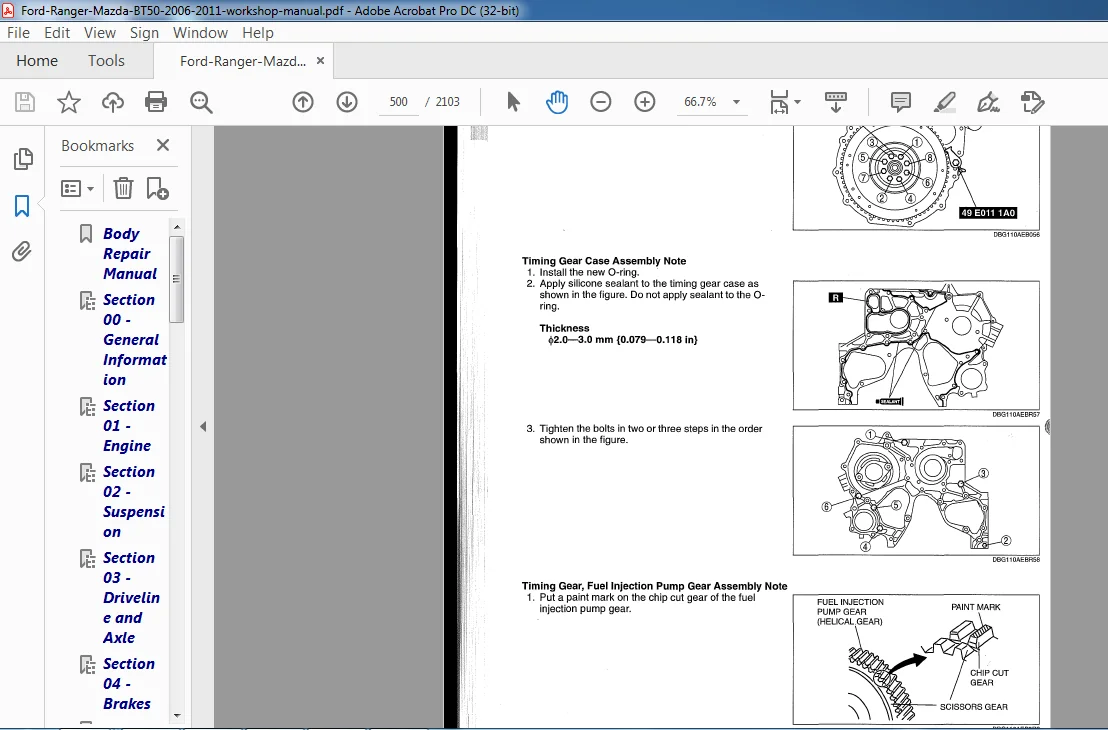Expand Section 00 - General Information bookmark
The image size is (1108, 730).
coord(87,301)
